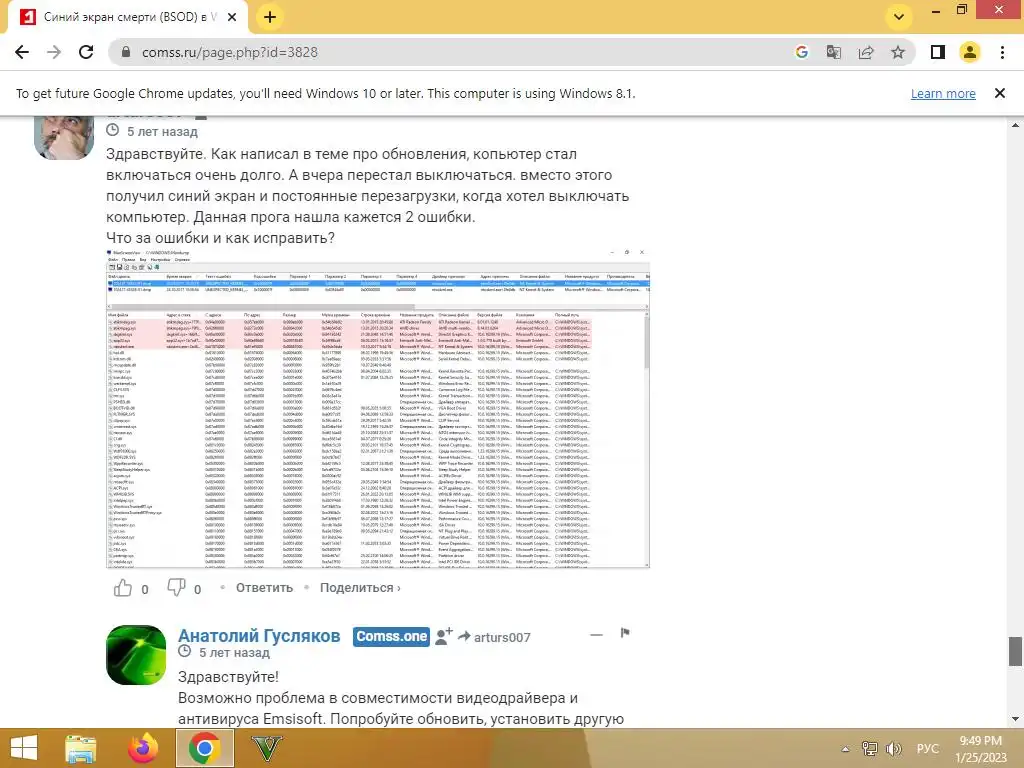
Task: Bookmark this page with the star
Action: click(x=898, y=52)
